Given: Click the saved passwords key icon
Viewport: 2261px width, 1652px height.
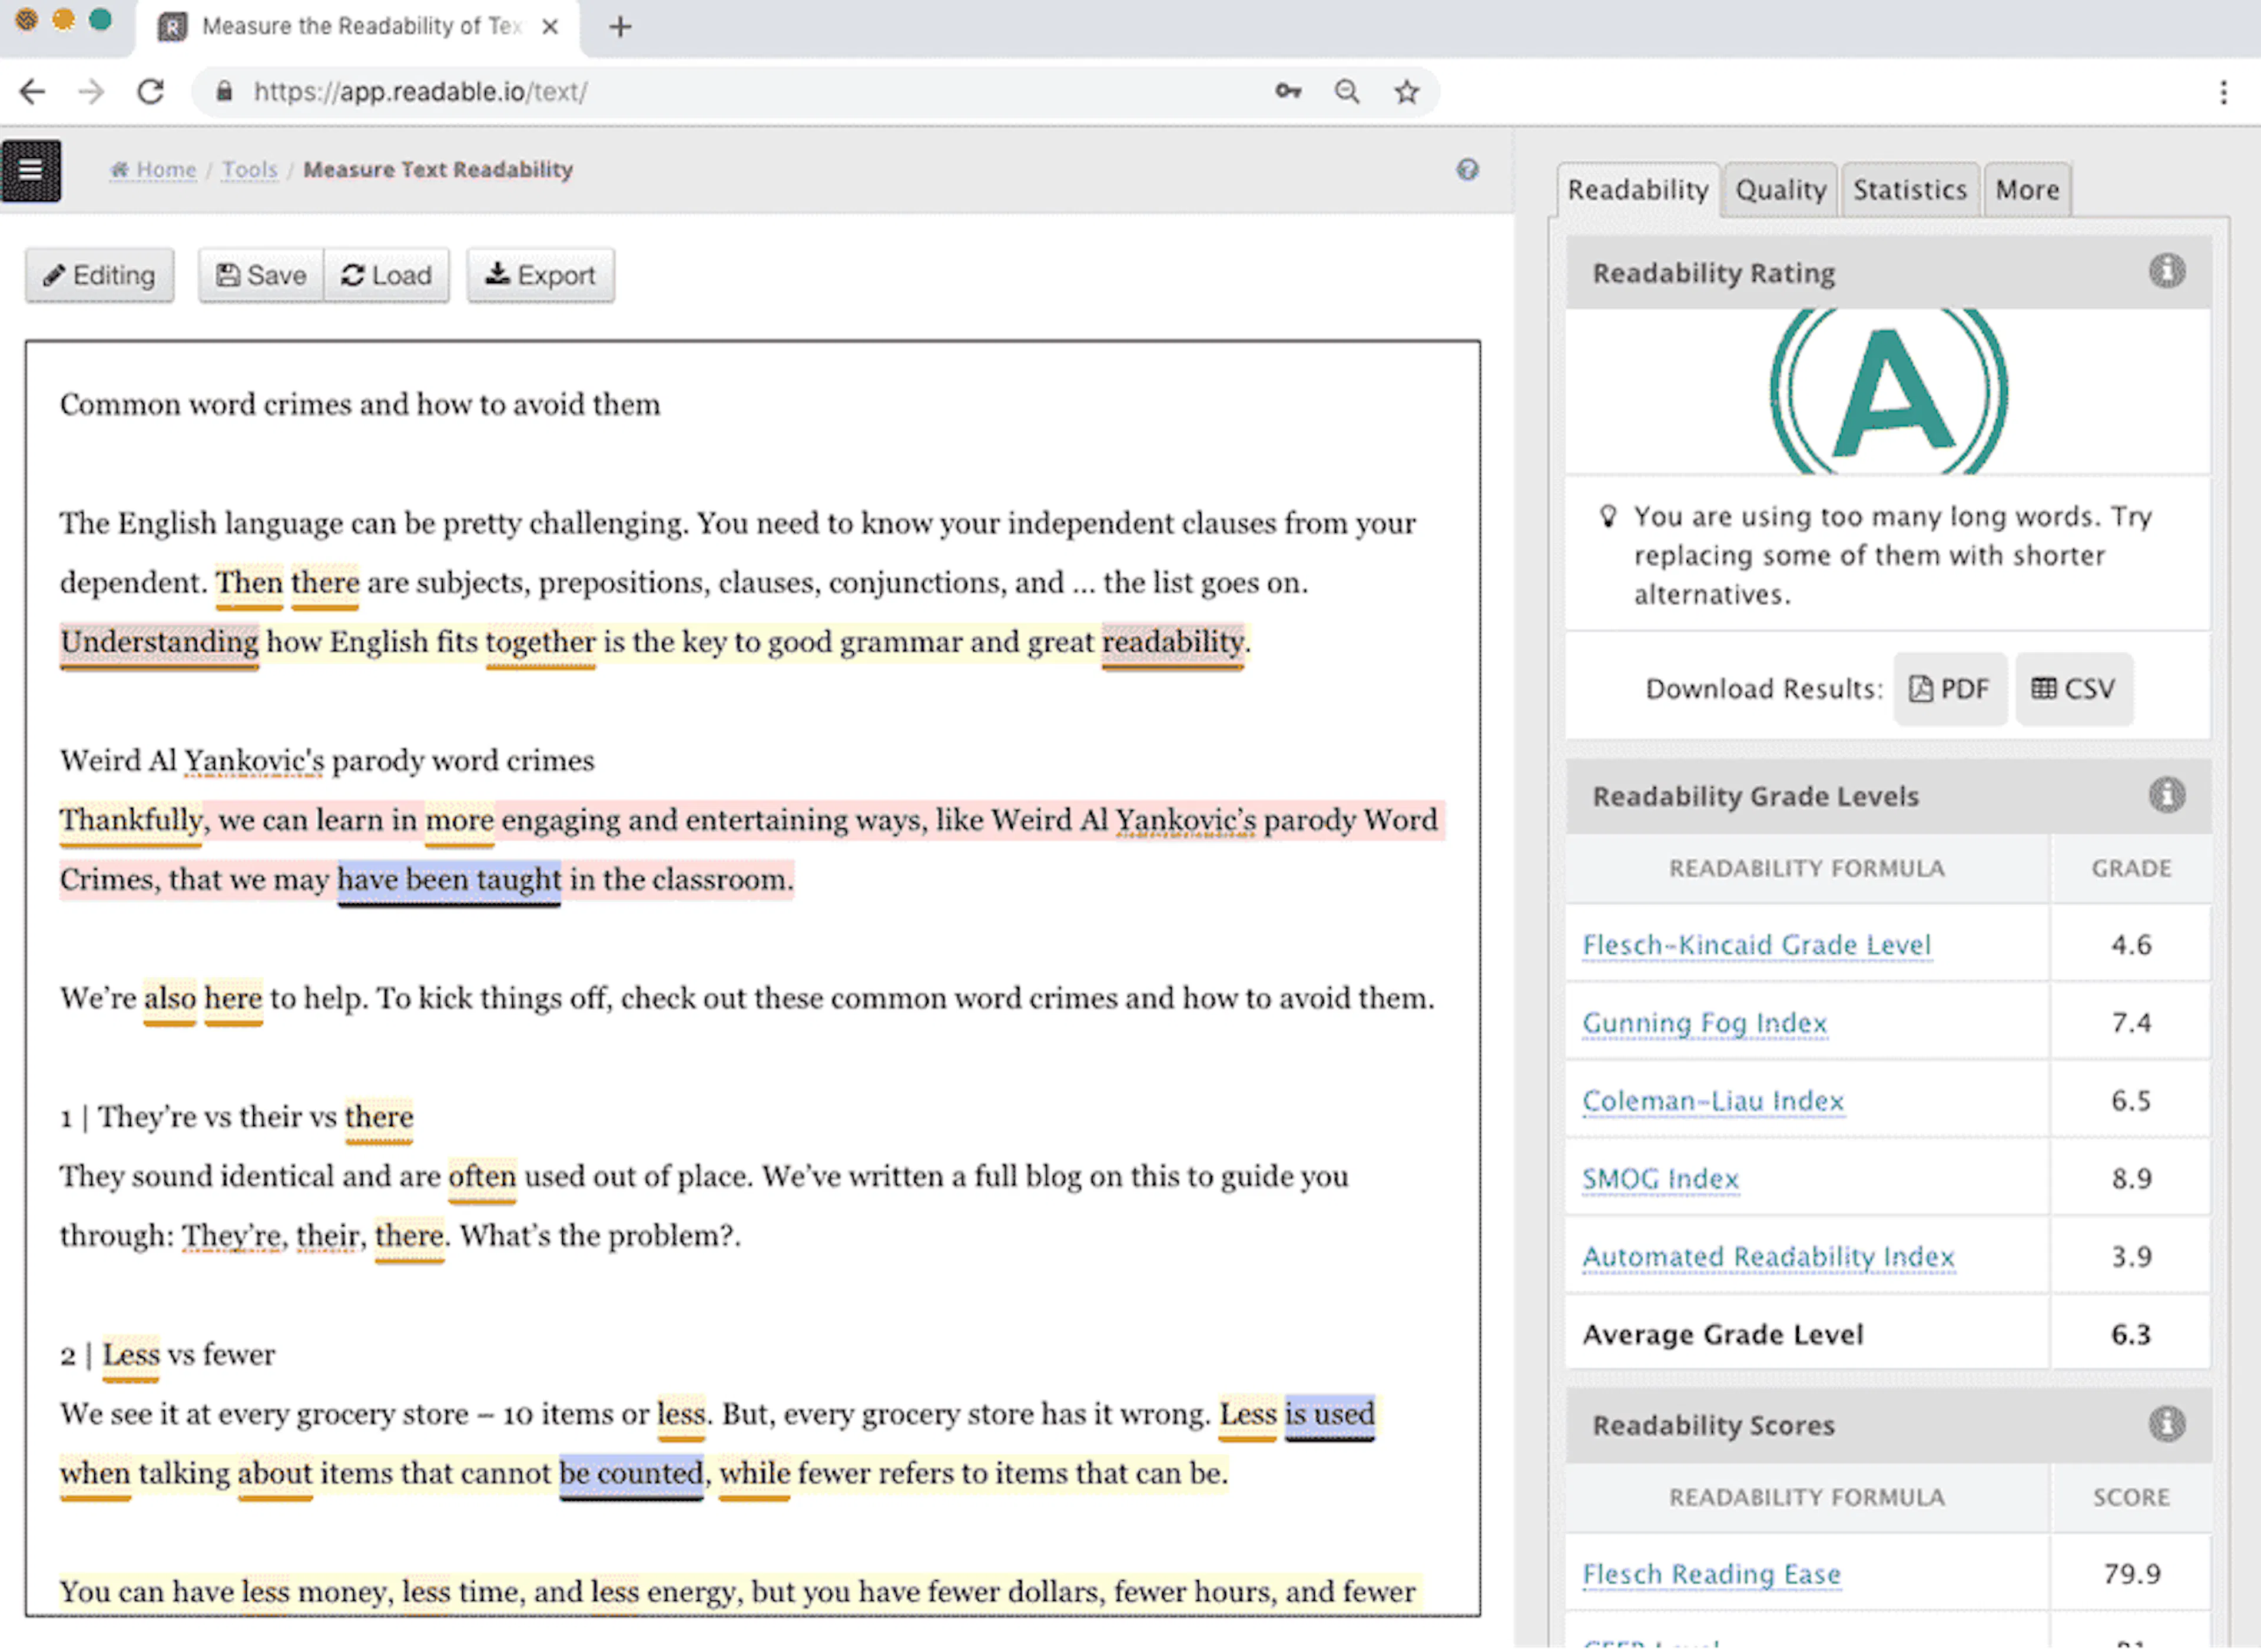Looking at the screenshot, I should coord(1288,92).
